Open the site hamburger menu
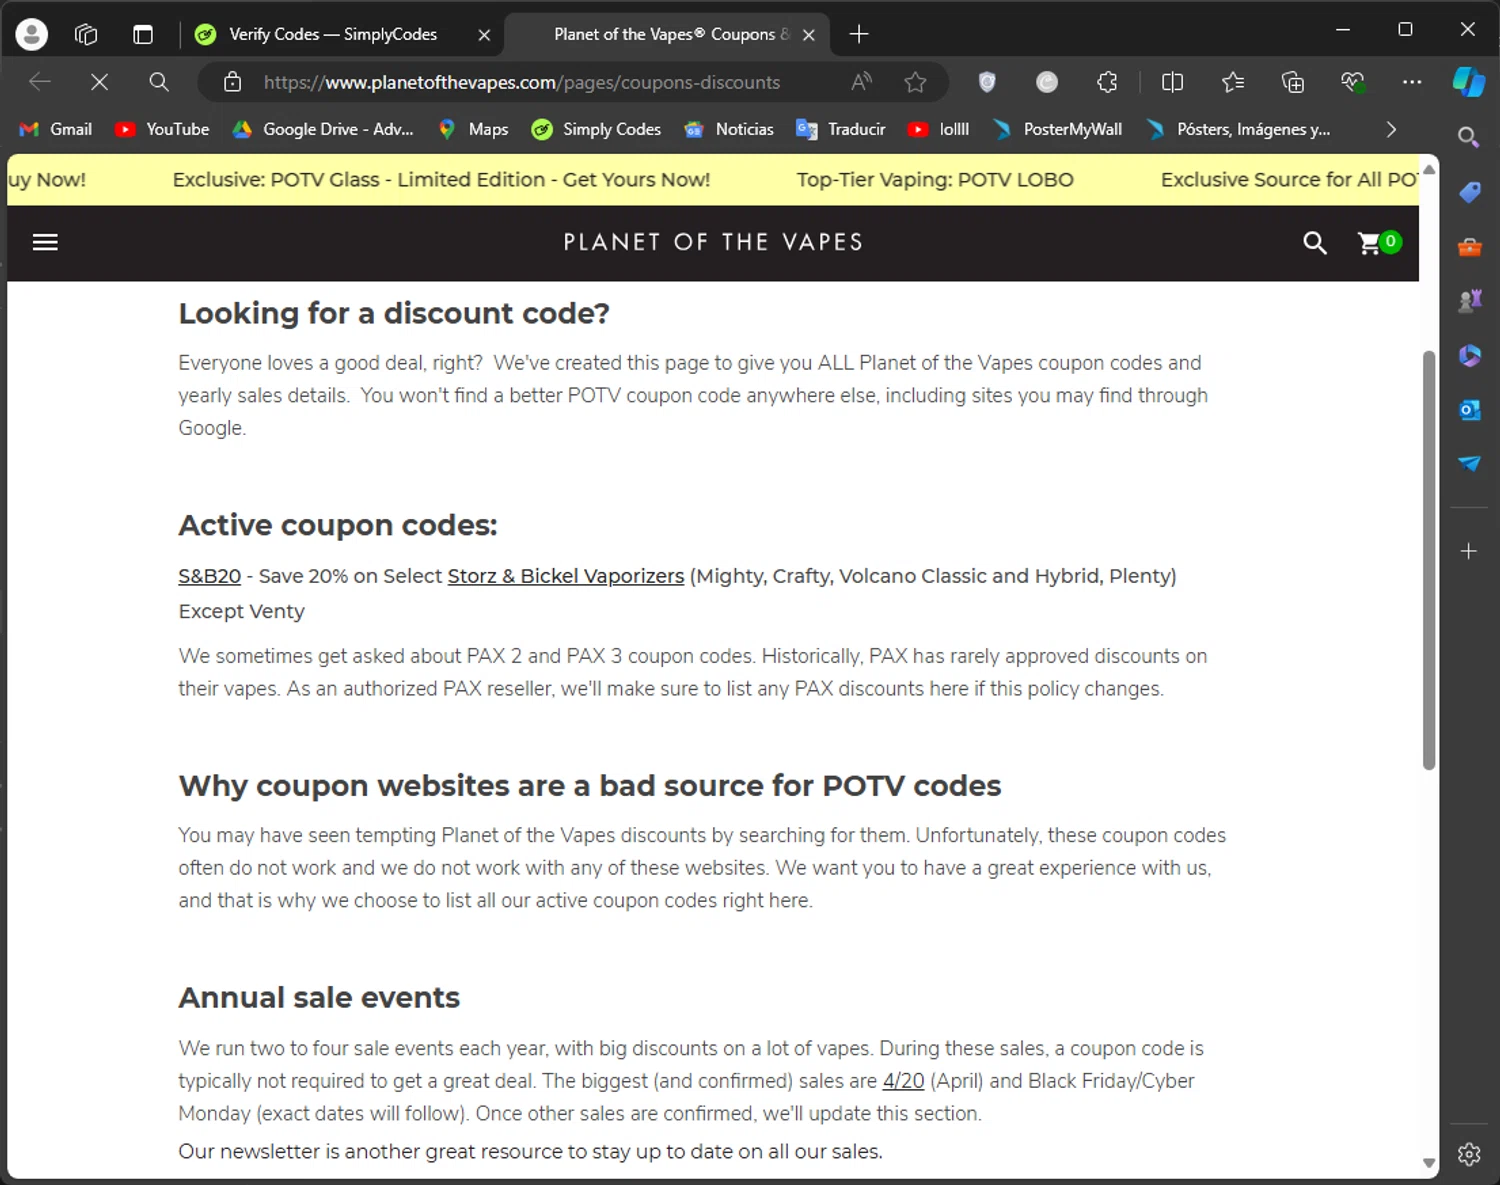The image size is (1500, 1185). 45,242
